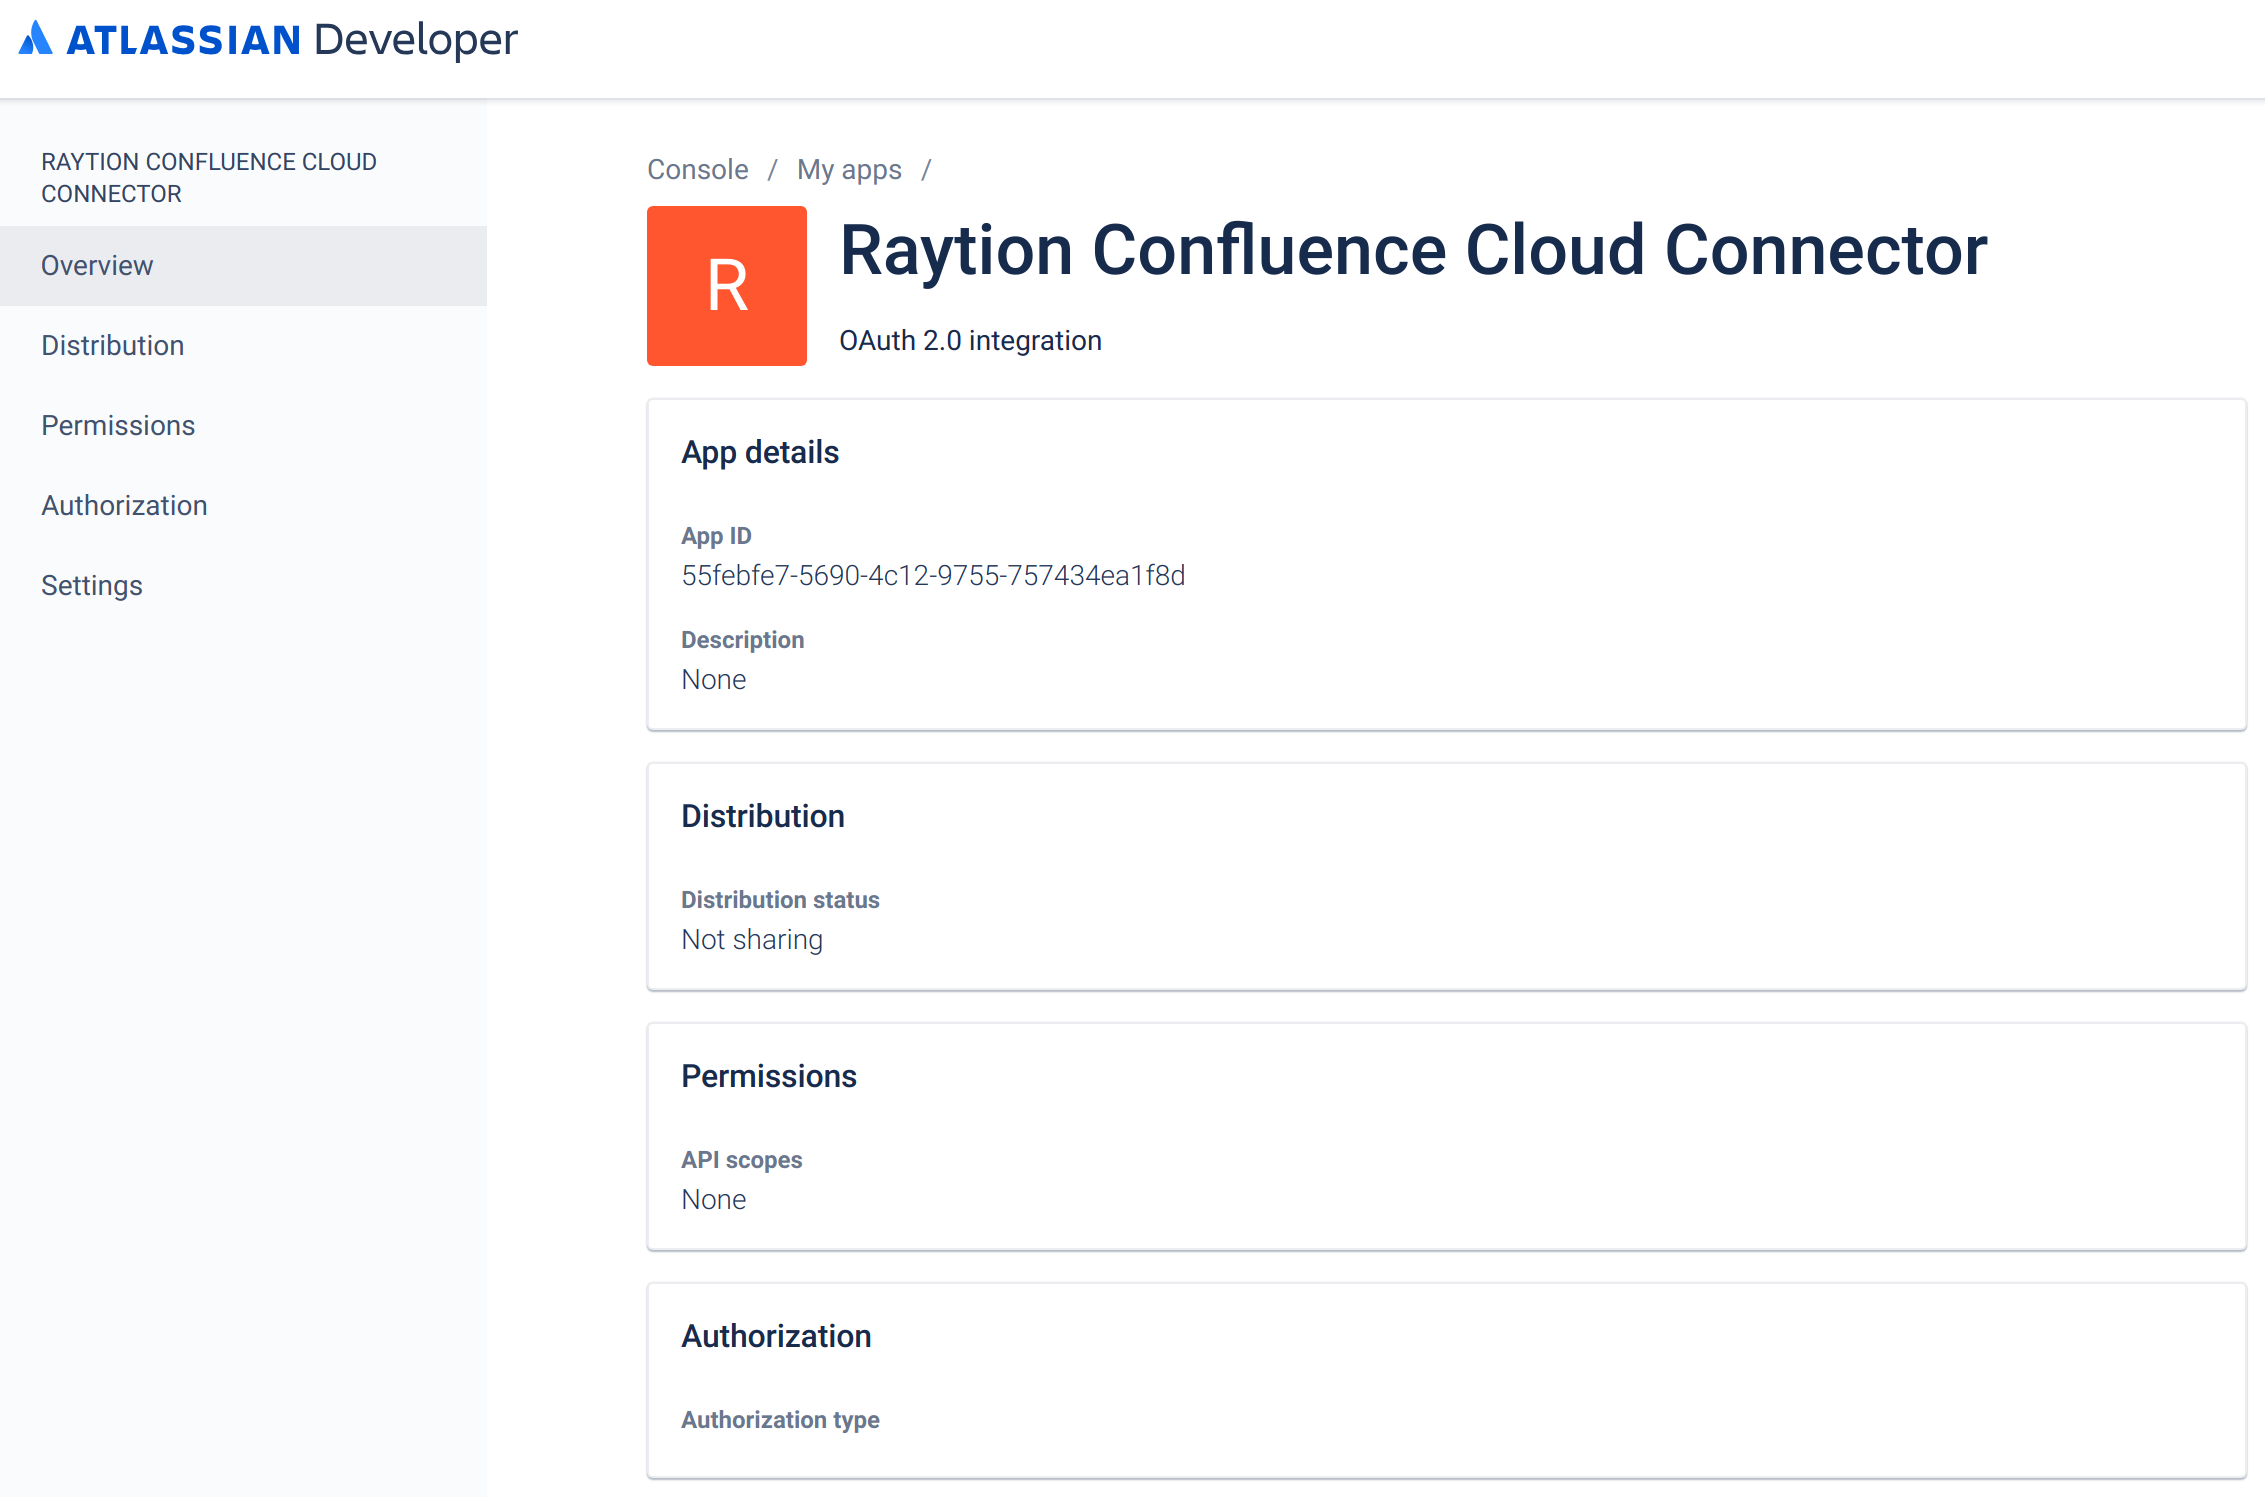Screen dimensions: 2265x1497
Task: Click the App ID value text
Action: click(x=932, y=576)
